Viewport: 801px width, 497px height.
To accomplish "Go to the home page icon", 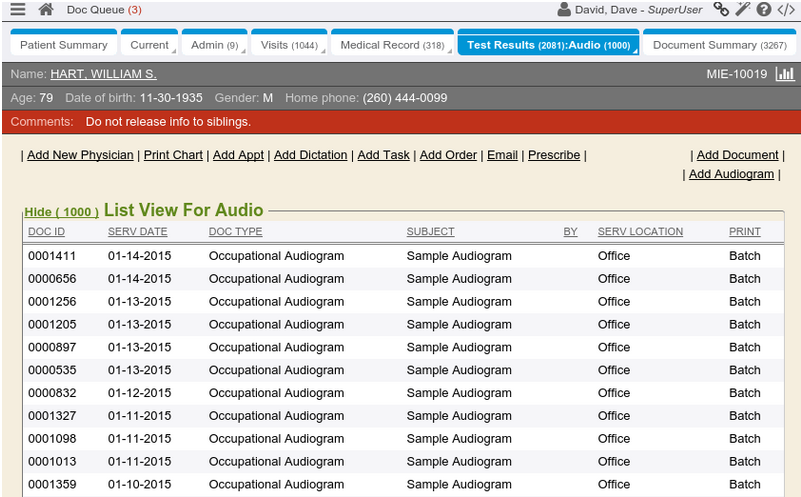I will point(45,10).
